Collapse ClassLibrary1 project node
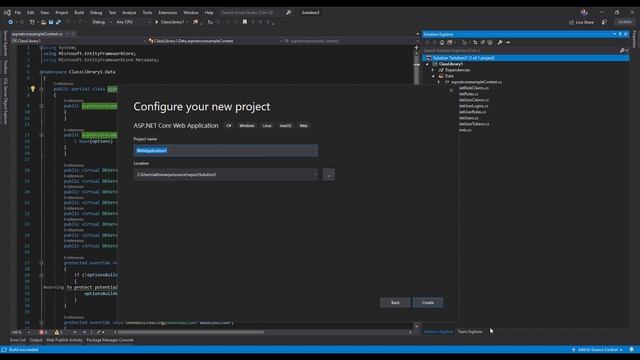 (x=427, y=64)
